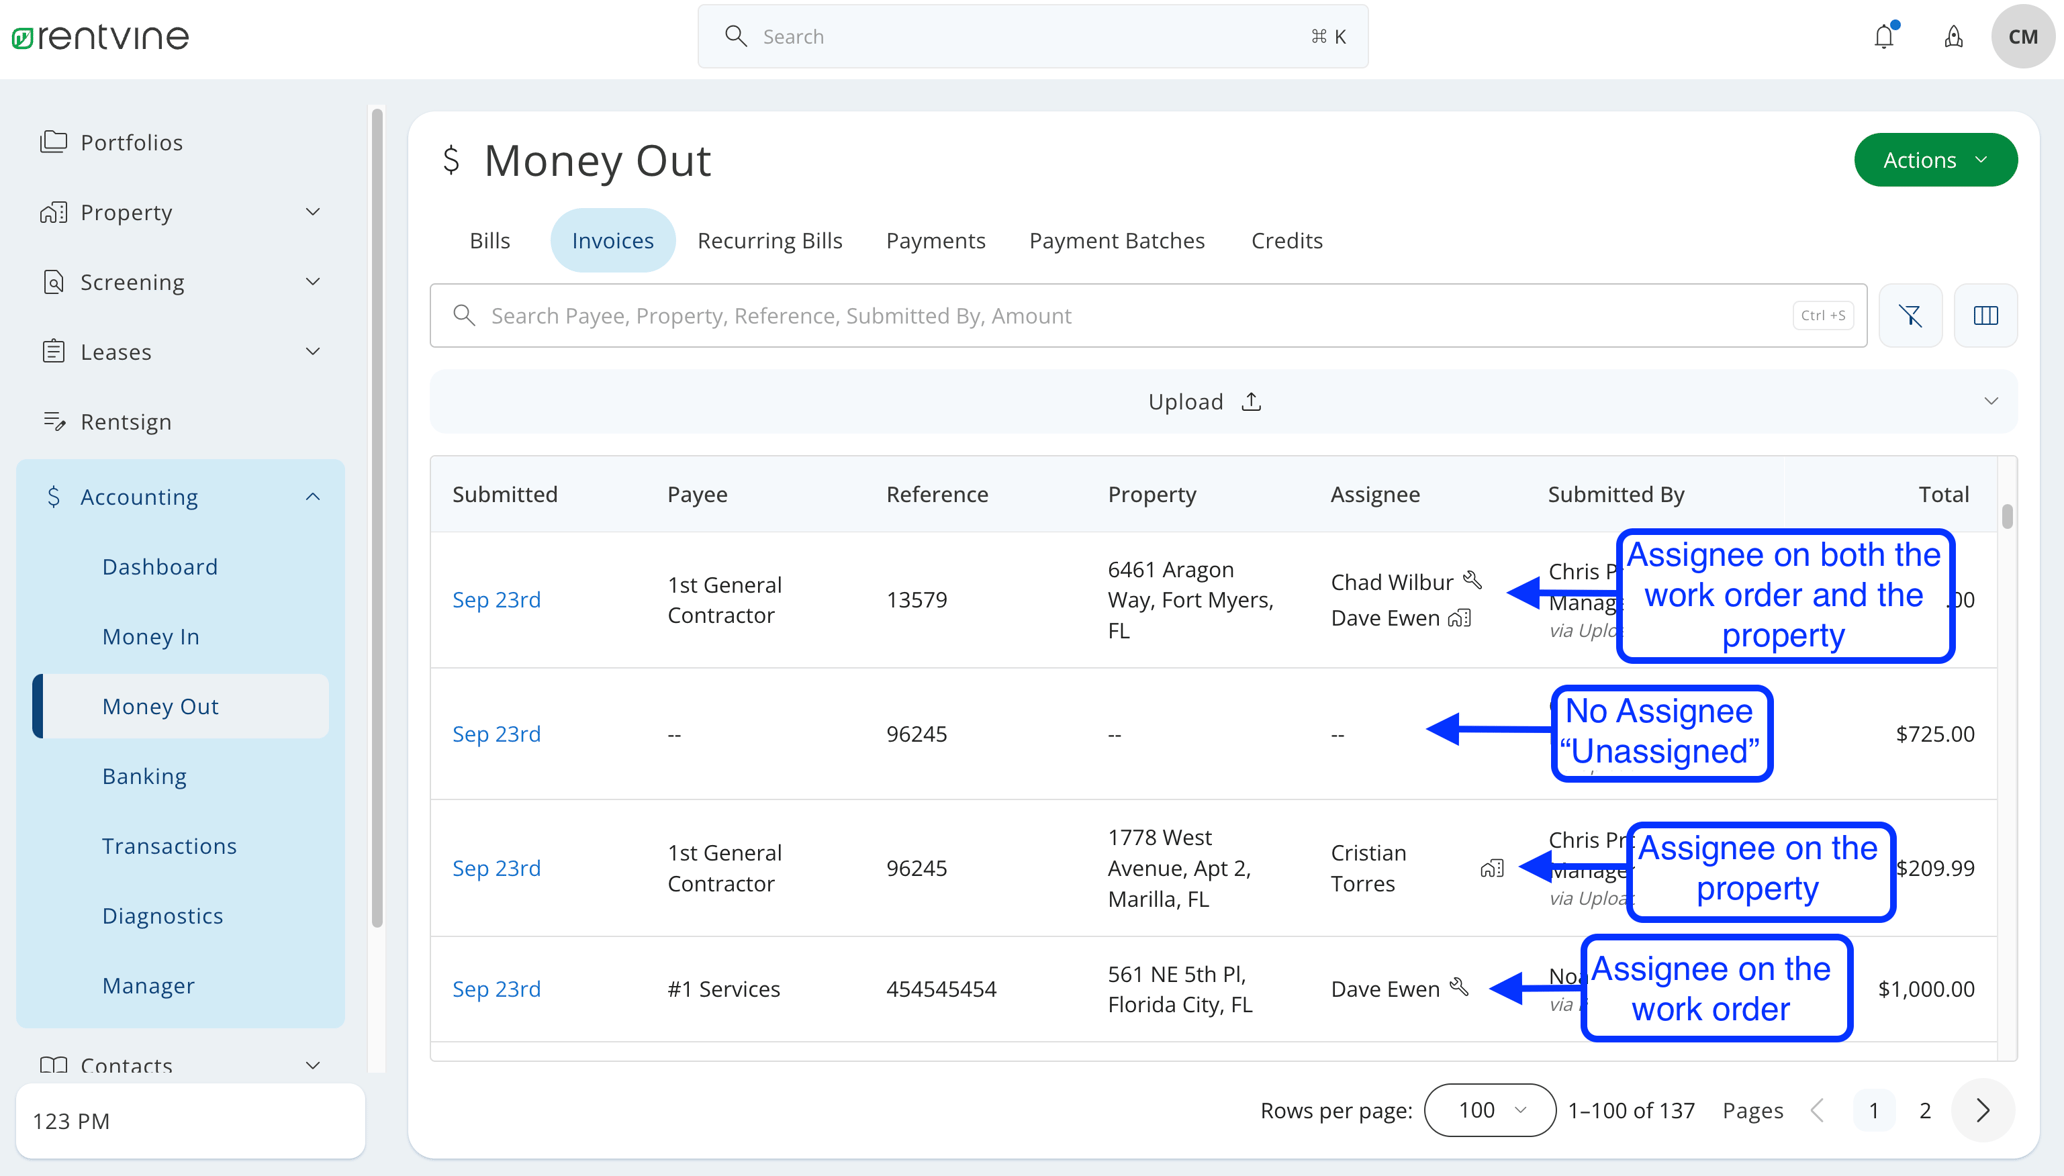Click the upload arrow icon
Viewport: 2064px width, 1176px height.
click(x=1252, y=401)
